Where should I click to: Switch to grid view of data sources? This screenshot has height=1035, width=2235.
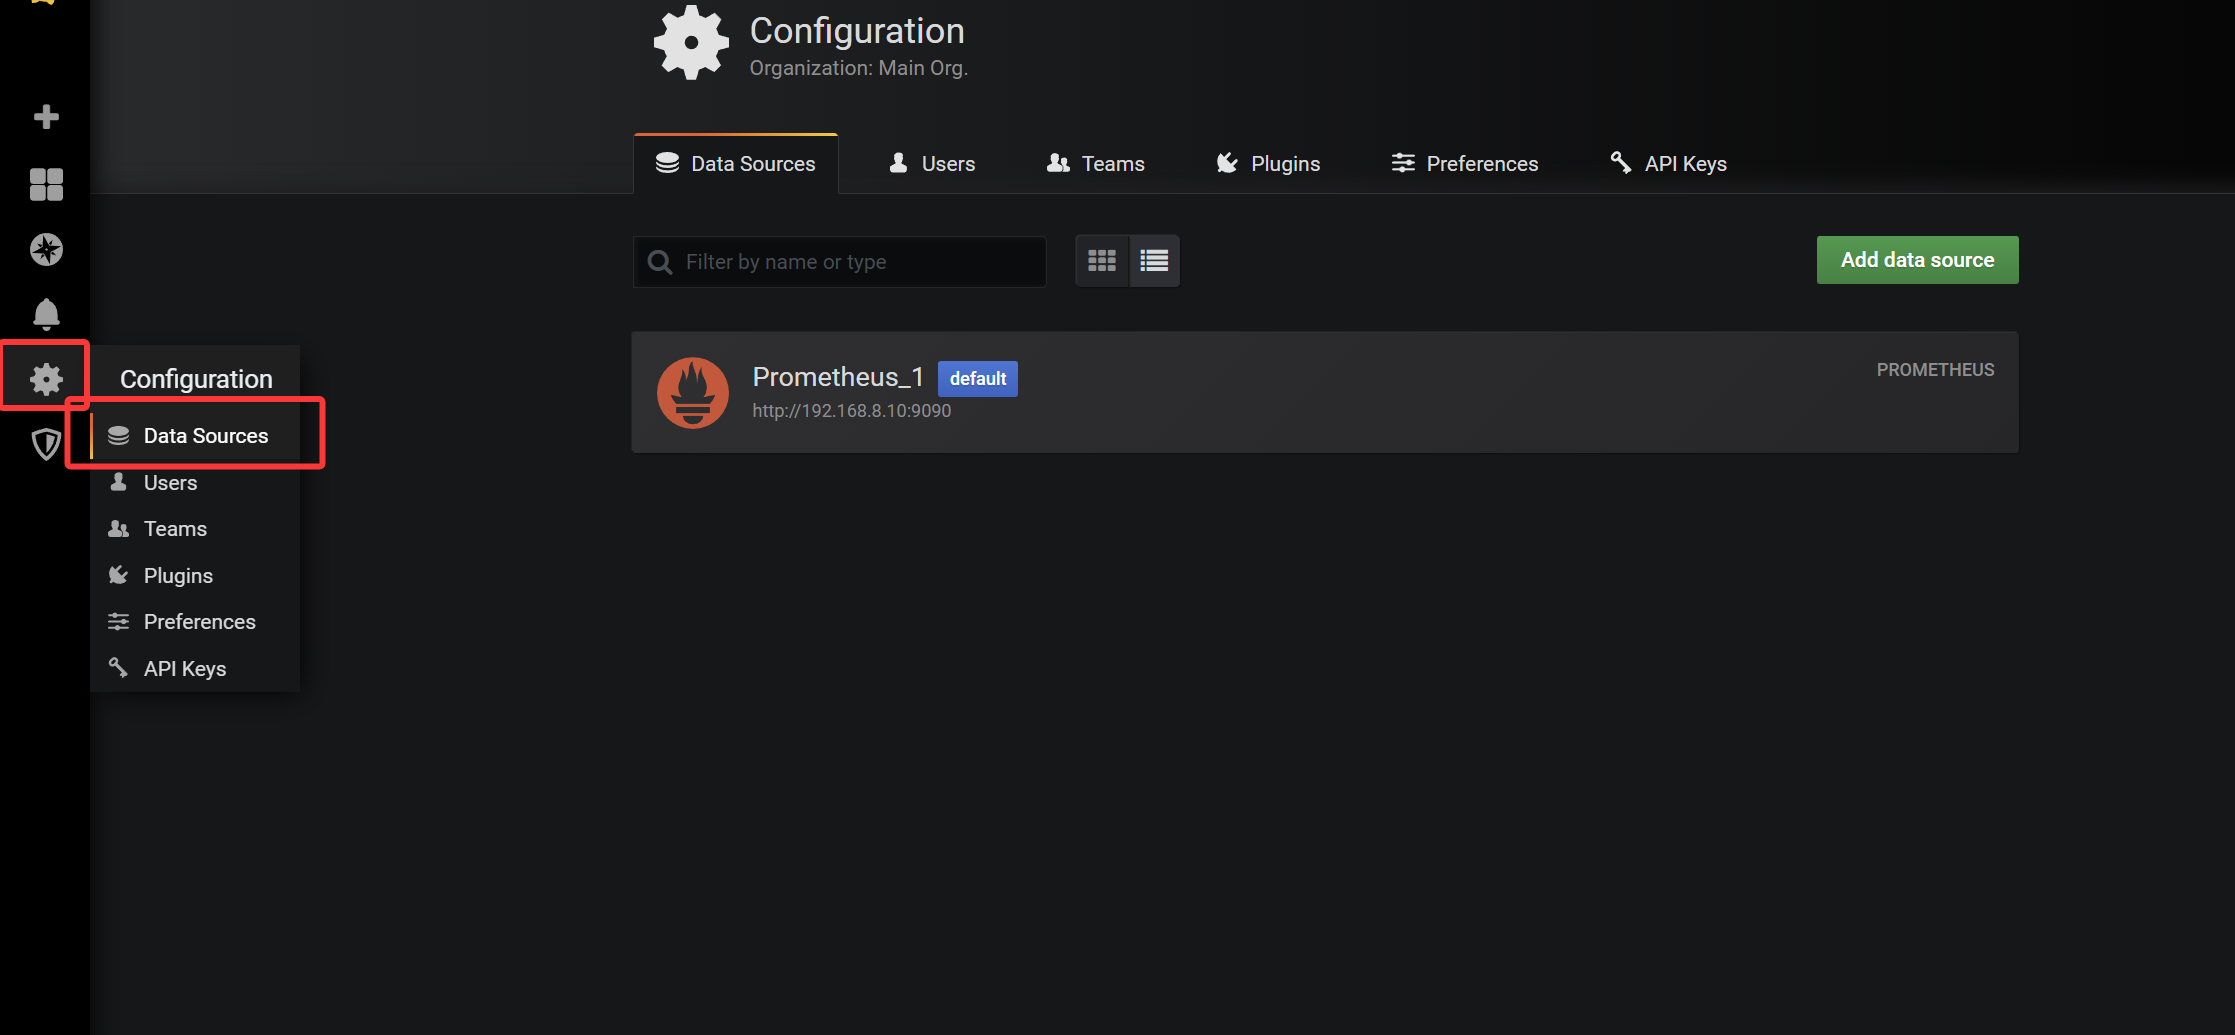tap(1102, 261)
